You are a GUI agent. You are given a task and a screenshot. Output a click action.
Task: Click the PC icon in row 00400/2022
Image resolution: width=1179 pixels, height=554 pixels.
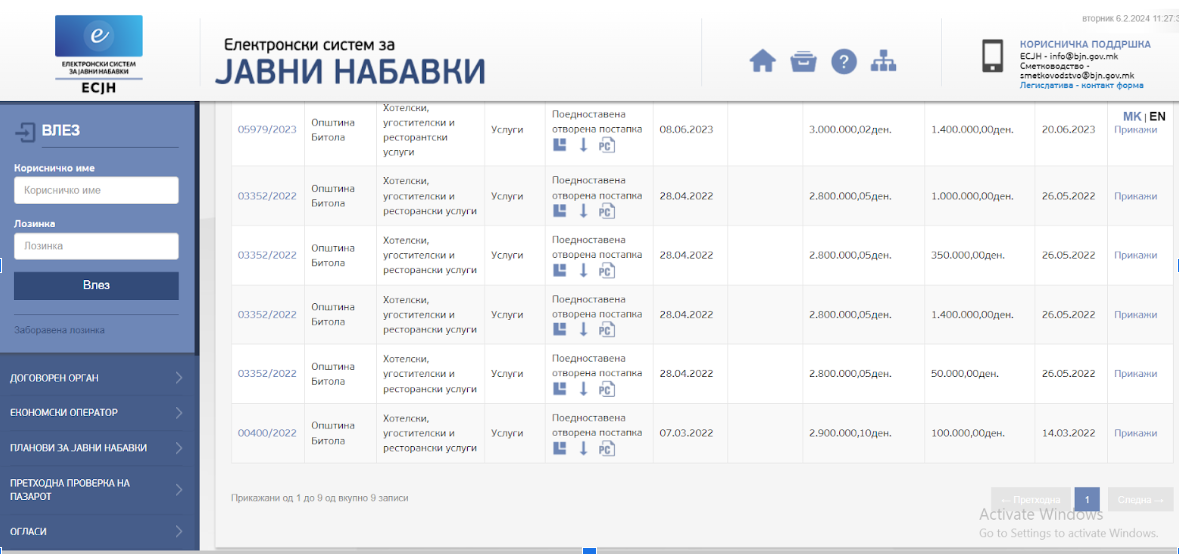[x=606, y=449]
